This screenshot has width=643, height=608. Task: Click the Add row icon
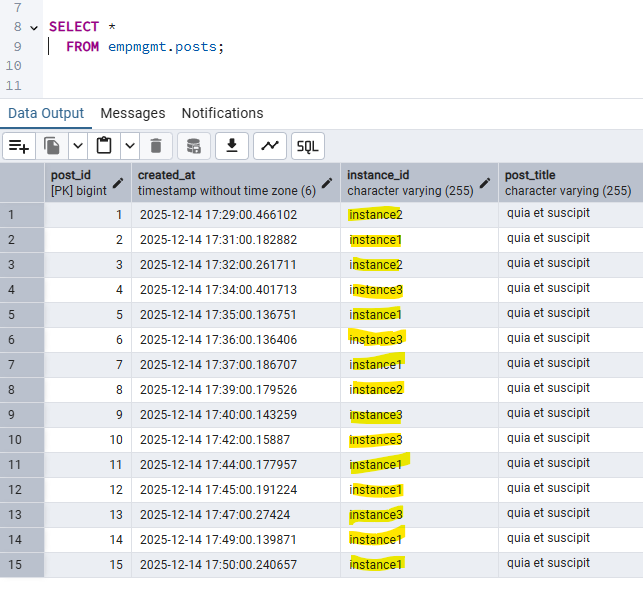pos(19,146)
